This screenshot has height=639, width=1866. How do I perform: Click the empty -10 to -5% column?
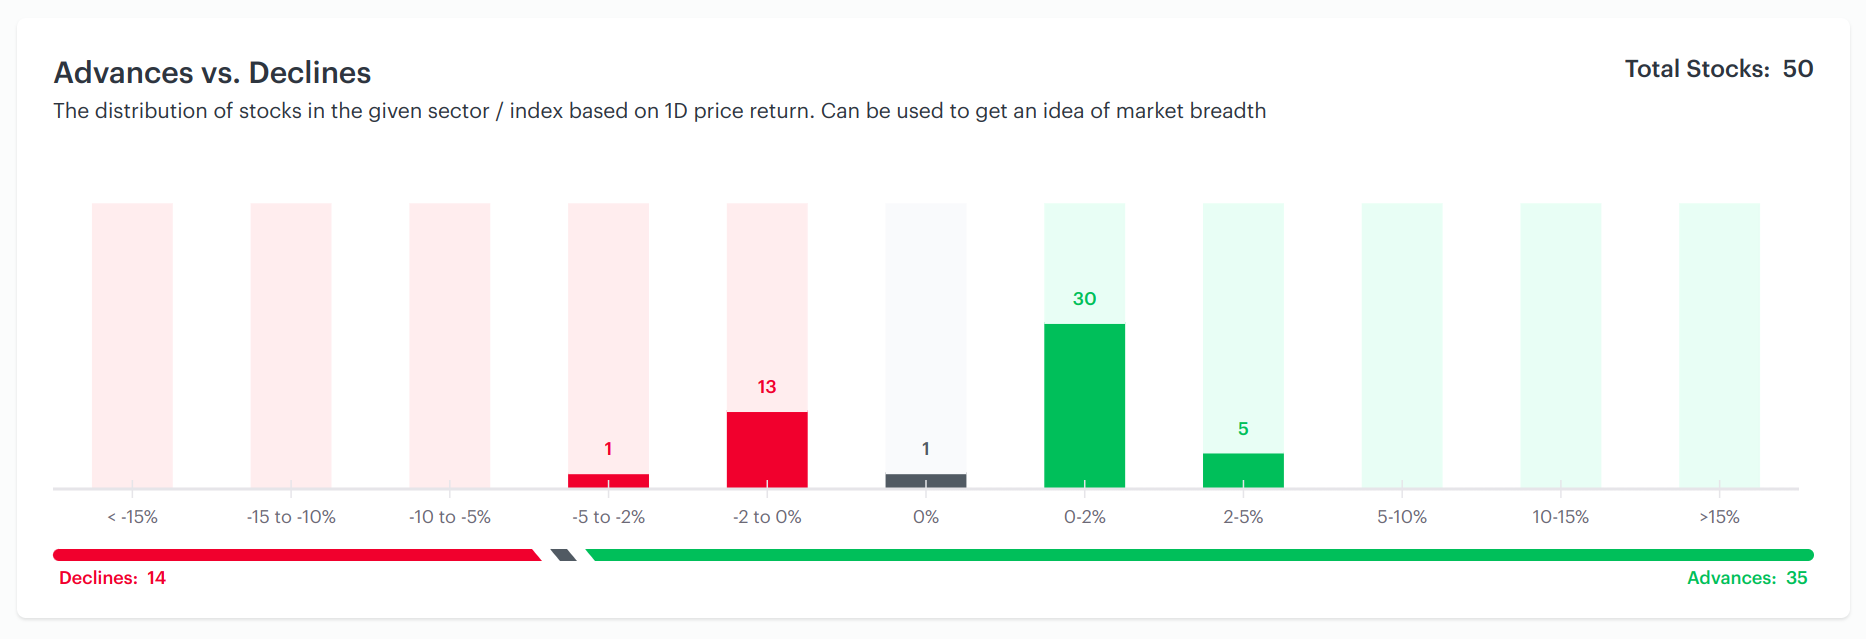pyautogui.click(x=450, y=346)
